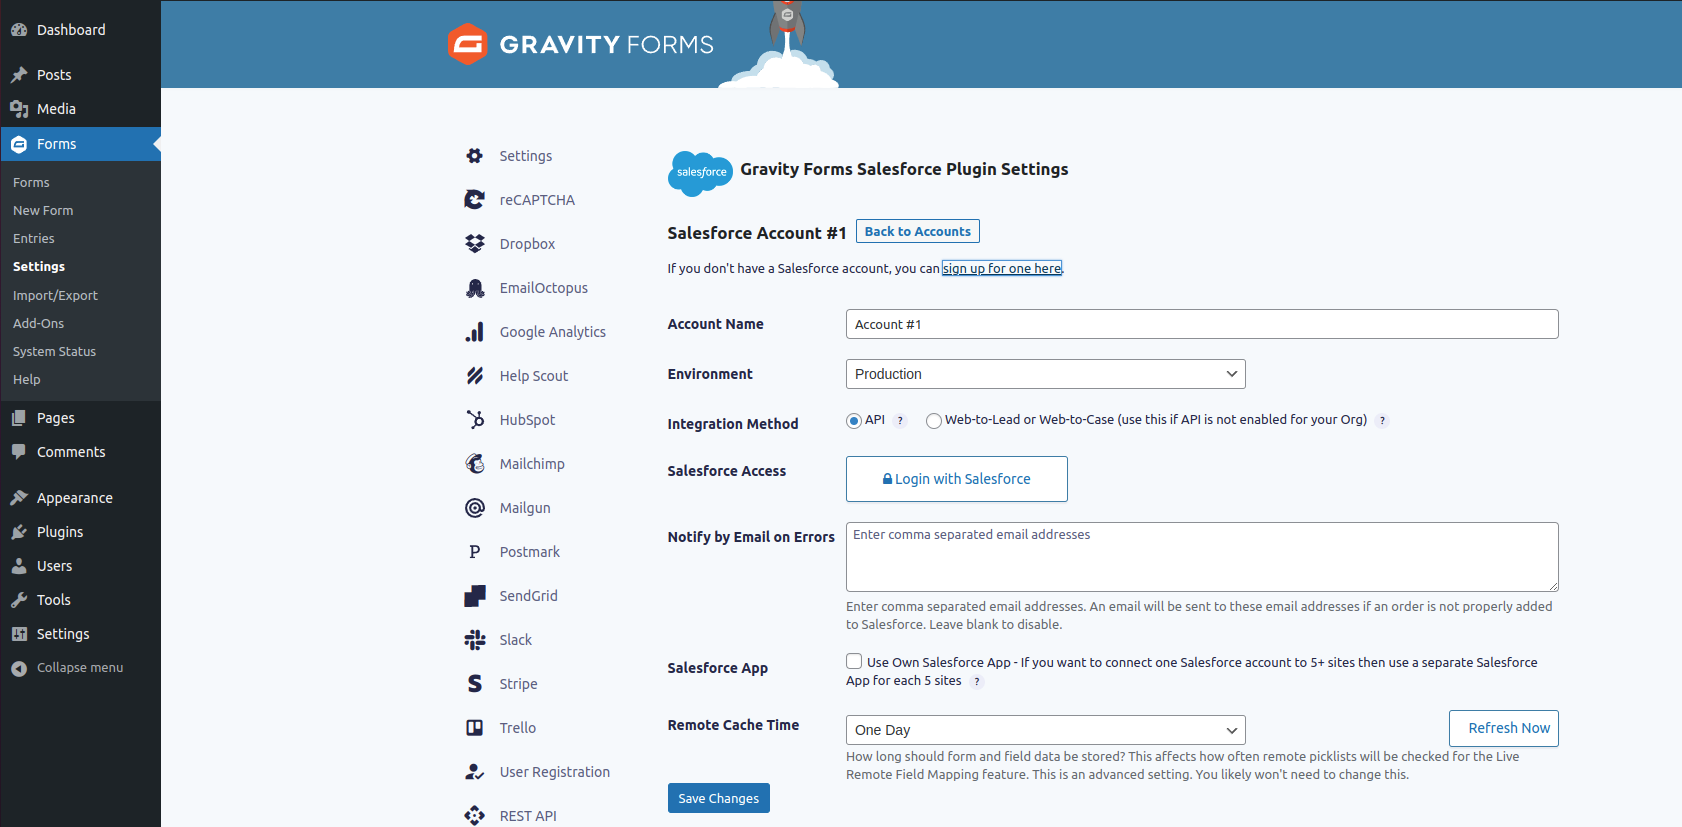1682x827 pixels.
Task: Open the Environment dropdown
Action: tap(1045, 374)
